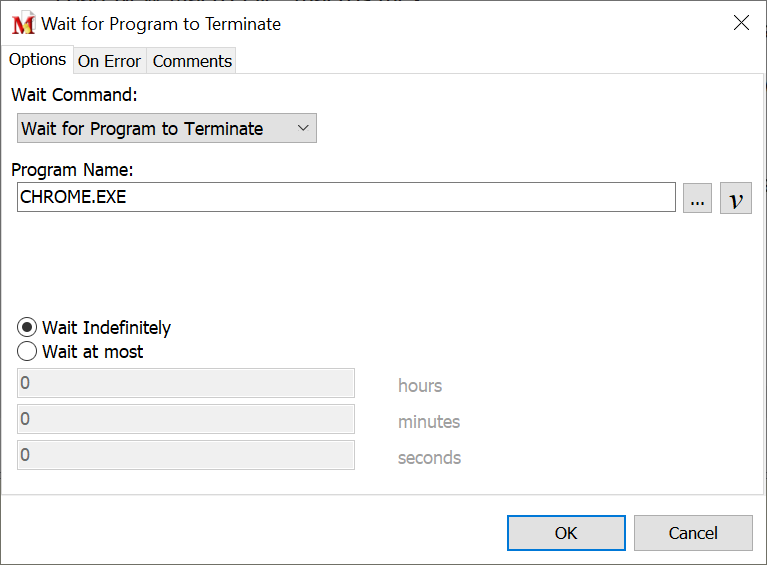
Task: Click the browse "..." button for program
Action: point(698,198)
